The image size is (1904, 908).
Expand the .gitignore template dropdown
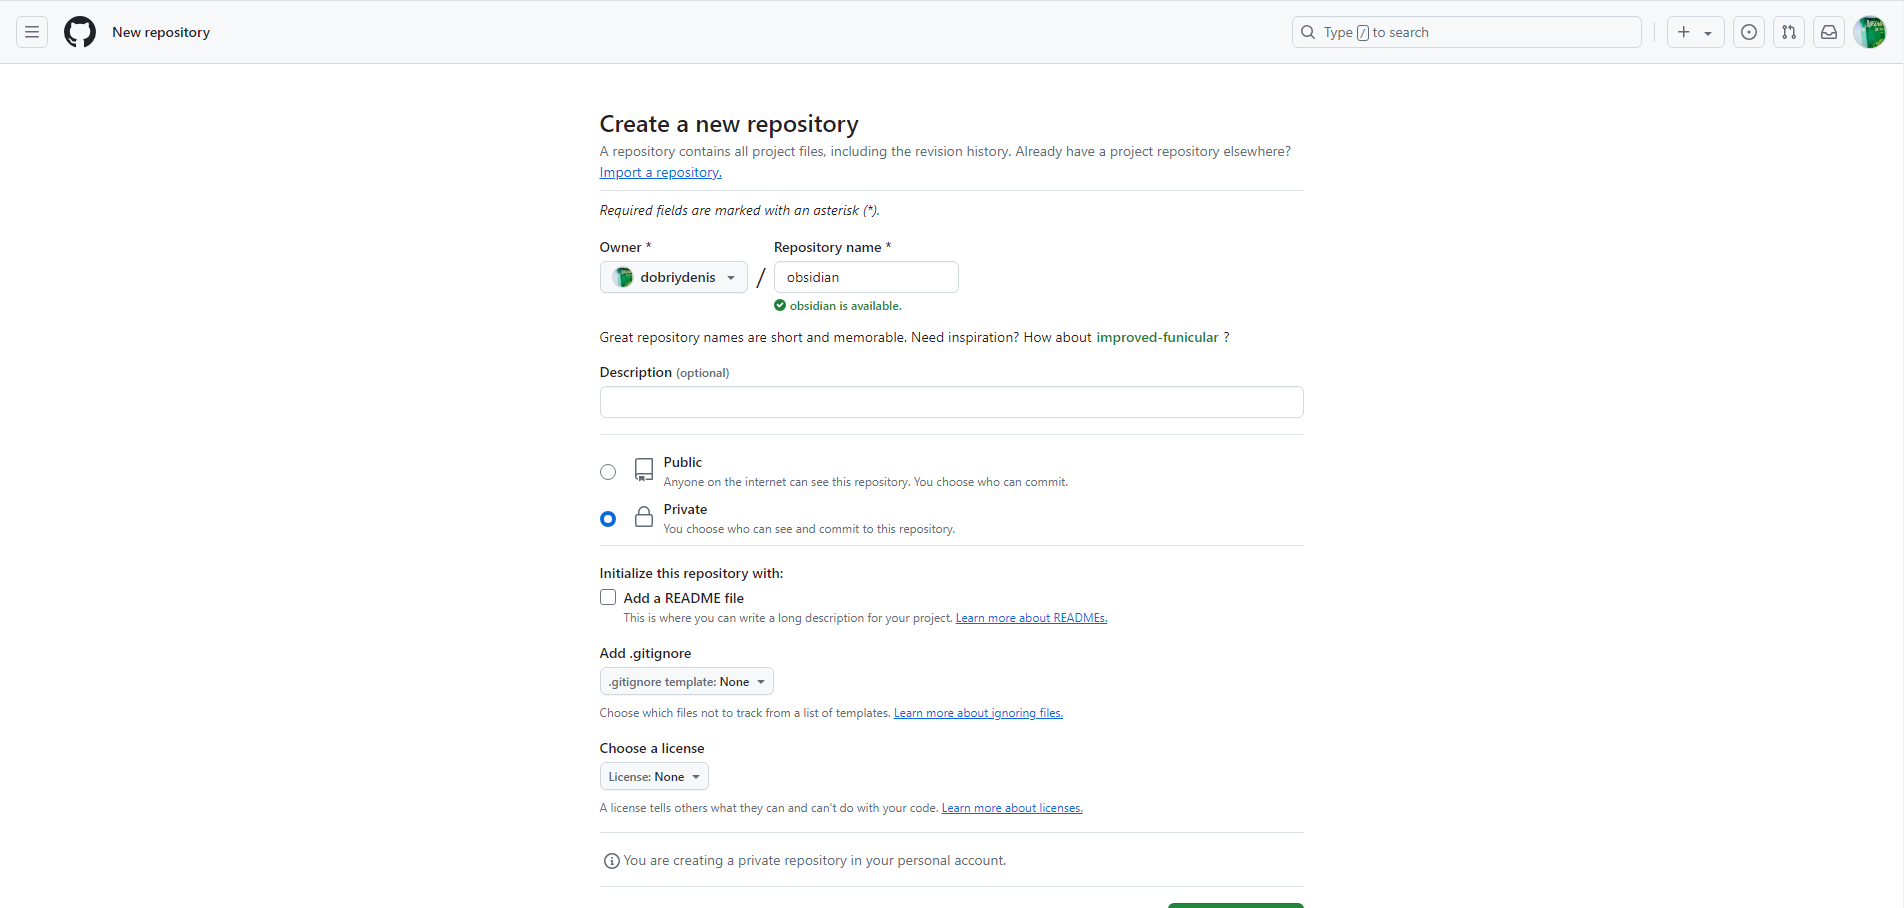click(687, 681)
